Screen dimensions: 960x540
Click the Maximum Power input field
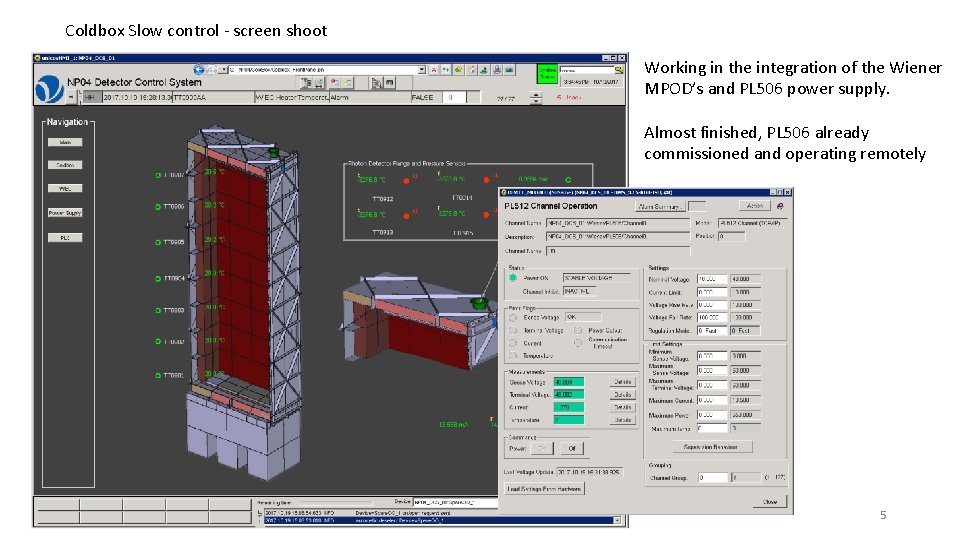pyautogui.click(x=712, y=415)
